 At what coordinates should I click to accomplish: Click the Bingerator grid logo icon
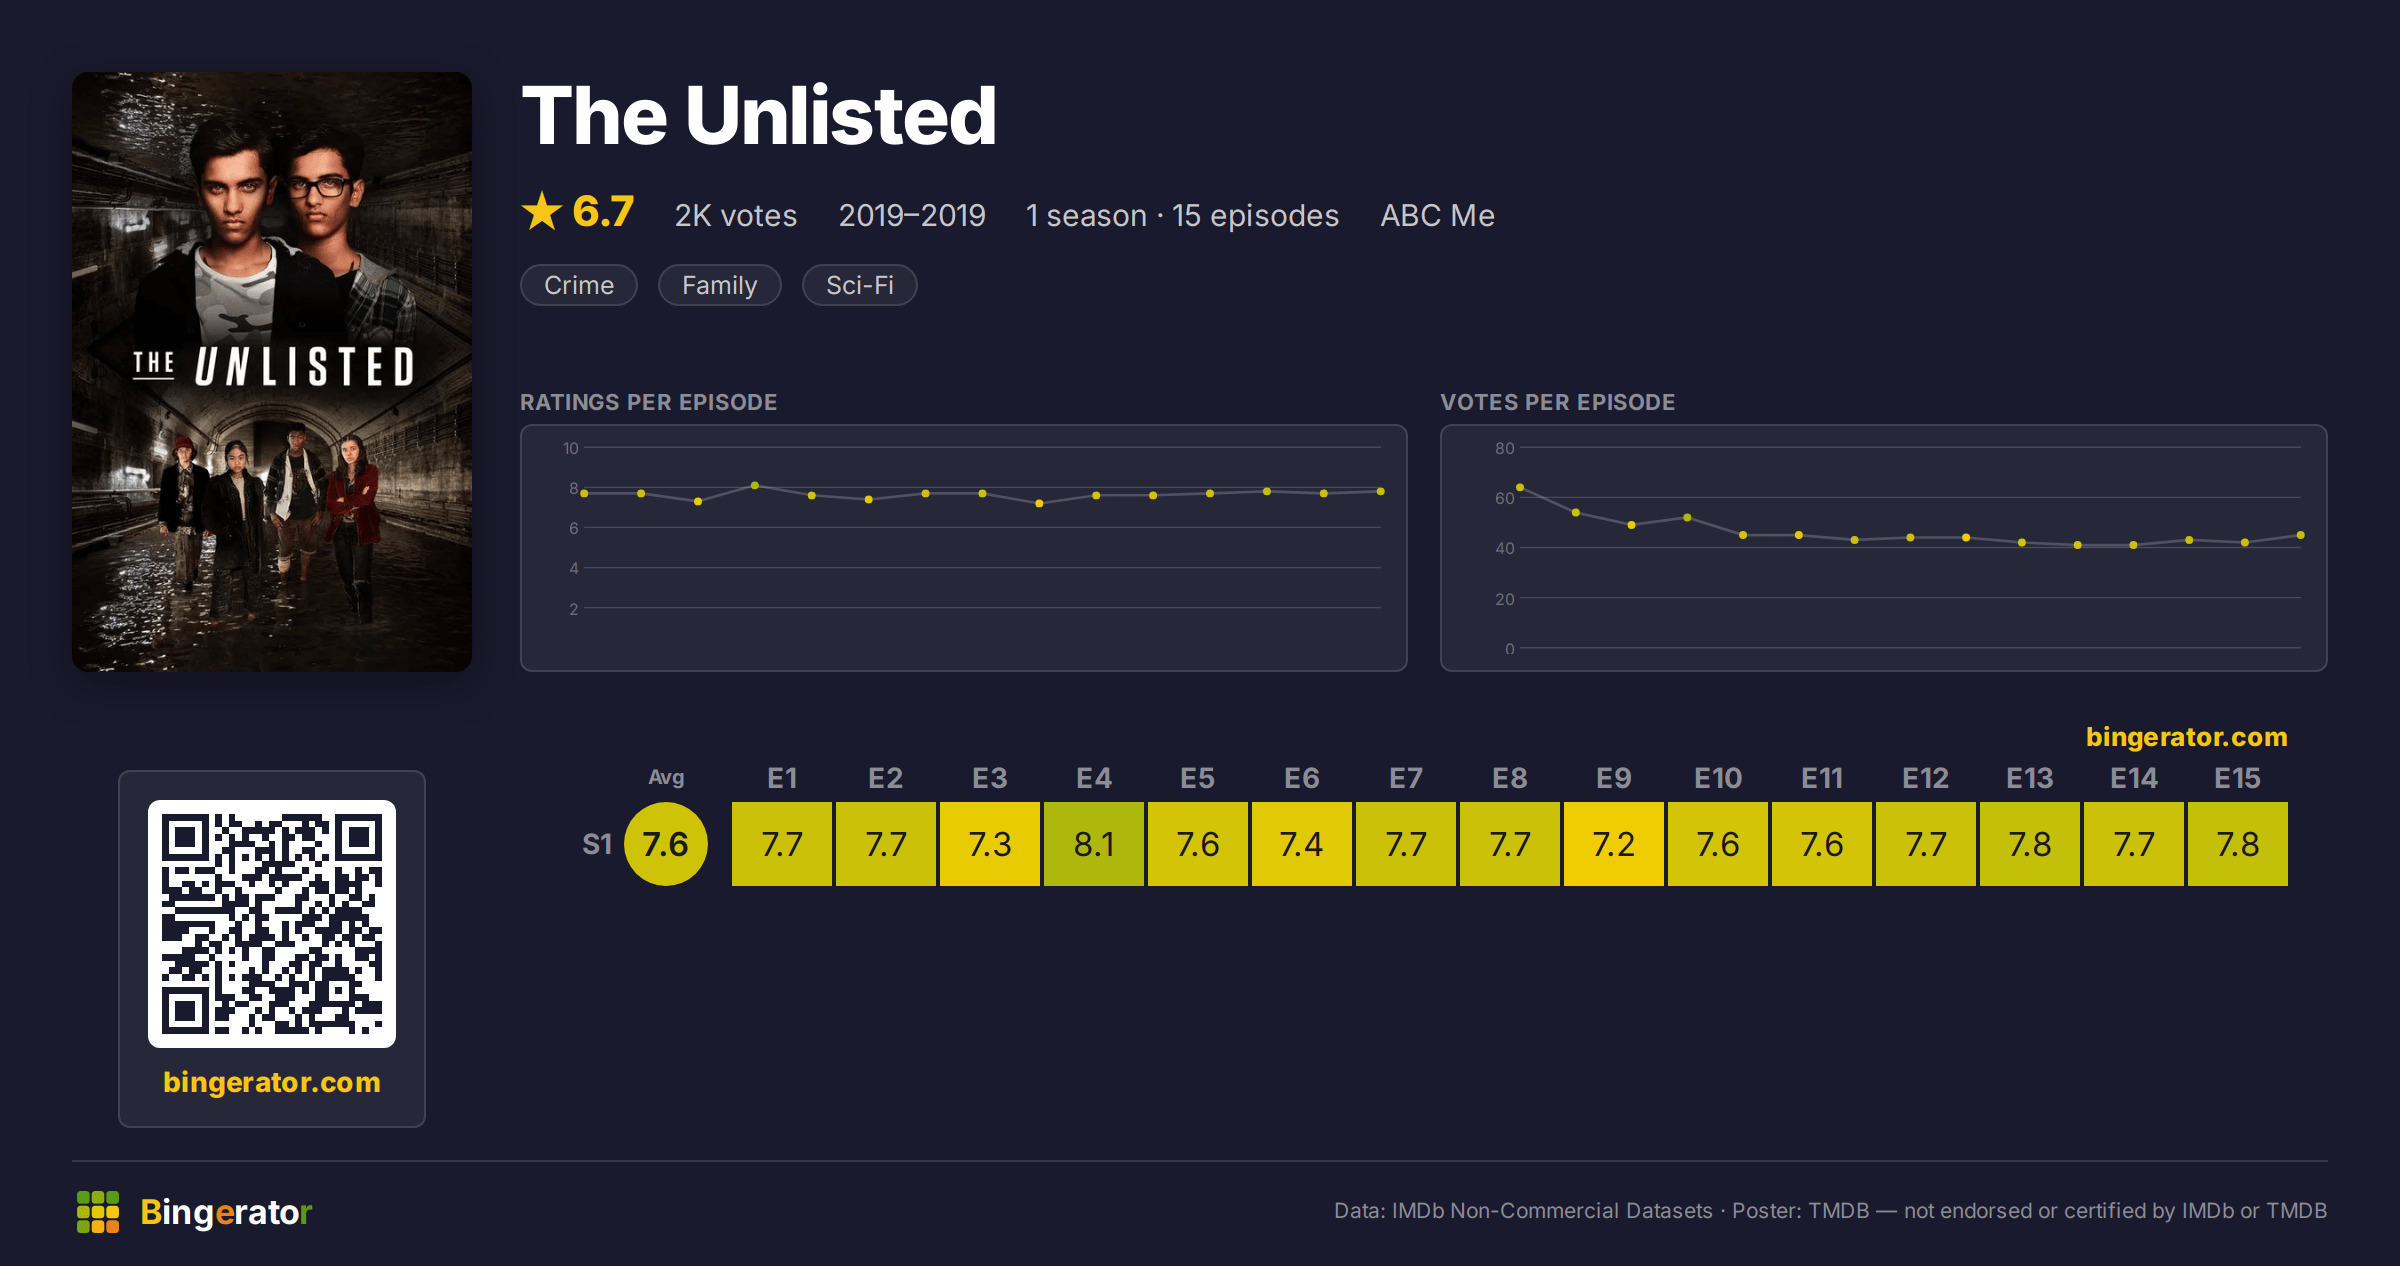pyautogui.click(x=98, y=1212)
